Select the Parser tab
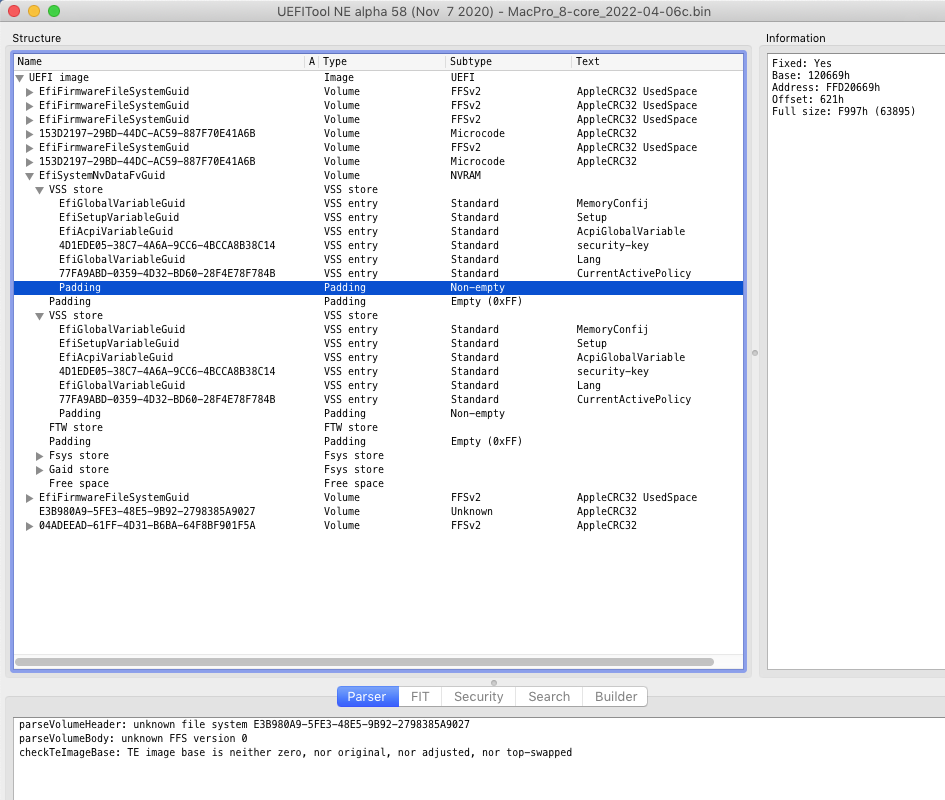 point(367,697)
